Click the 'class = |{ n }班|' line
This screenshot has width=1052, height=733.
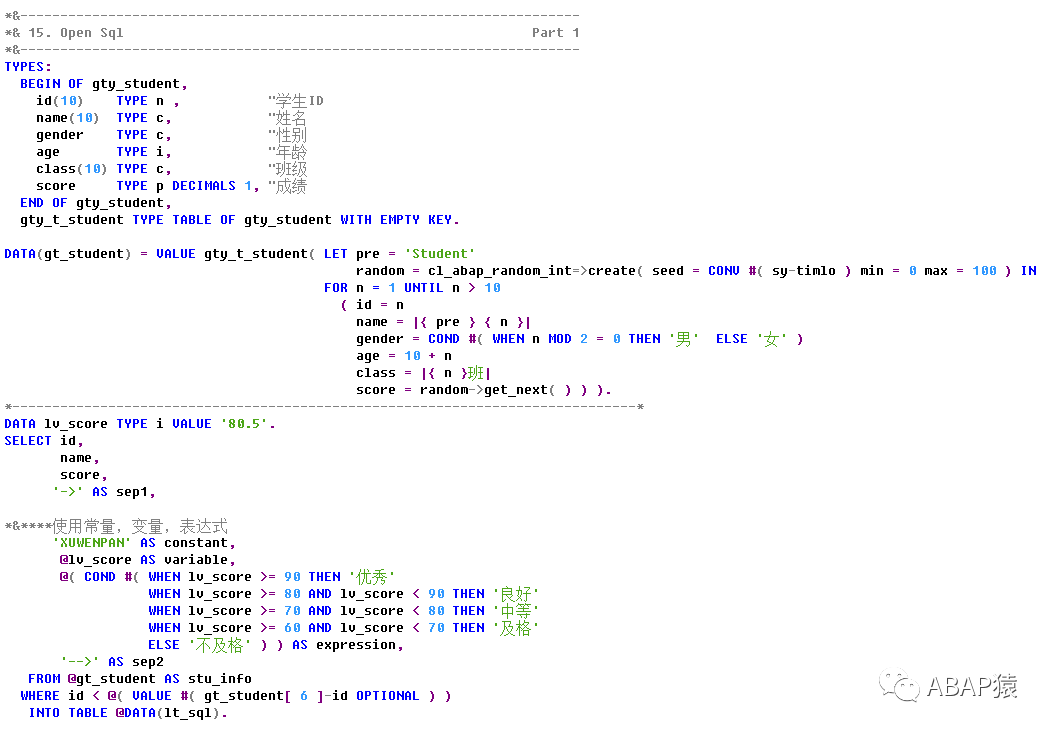(423, 373)
